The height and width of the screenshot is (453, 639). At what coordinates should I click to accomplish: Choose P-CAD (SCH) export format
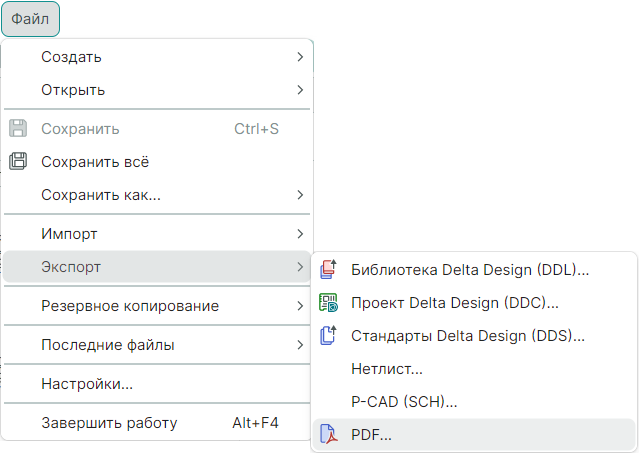click(404, 402)
